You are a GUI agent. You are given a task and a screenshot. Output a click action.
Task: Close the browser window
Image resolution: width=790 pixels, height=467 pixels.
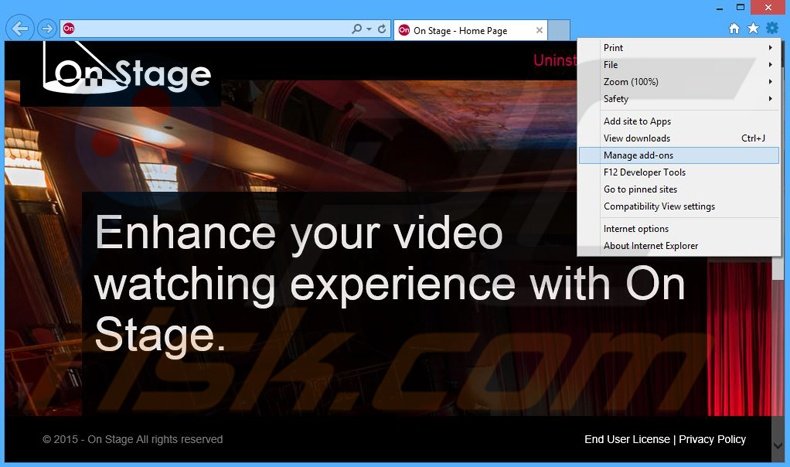pos(768,8)
